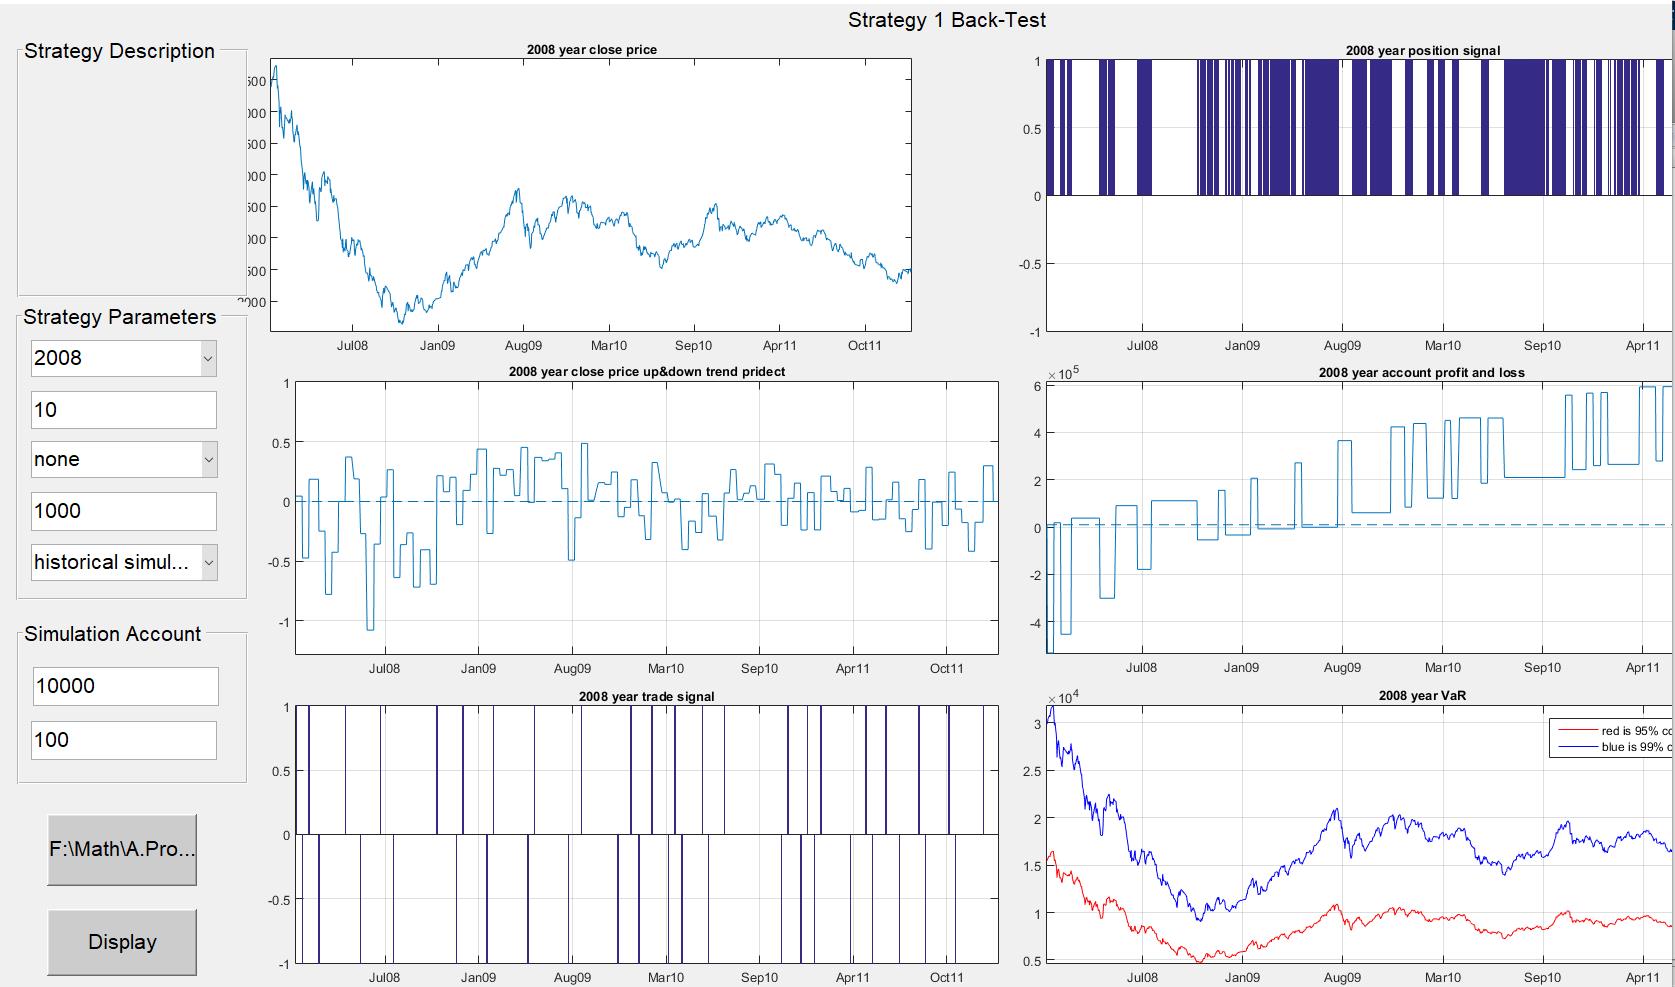1675x987 pixels.
Task: Click the Simulation Account field showing 100
Action: pyautogui.click(x=123, y=740)
